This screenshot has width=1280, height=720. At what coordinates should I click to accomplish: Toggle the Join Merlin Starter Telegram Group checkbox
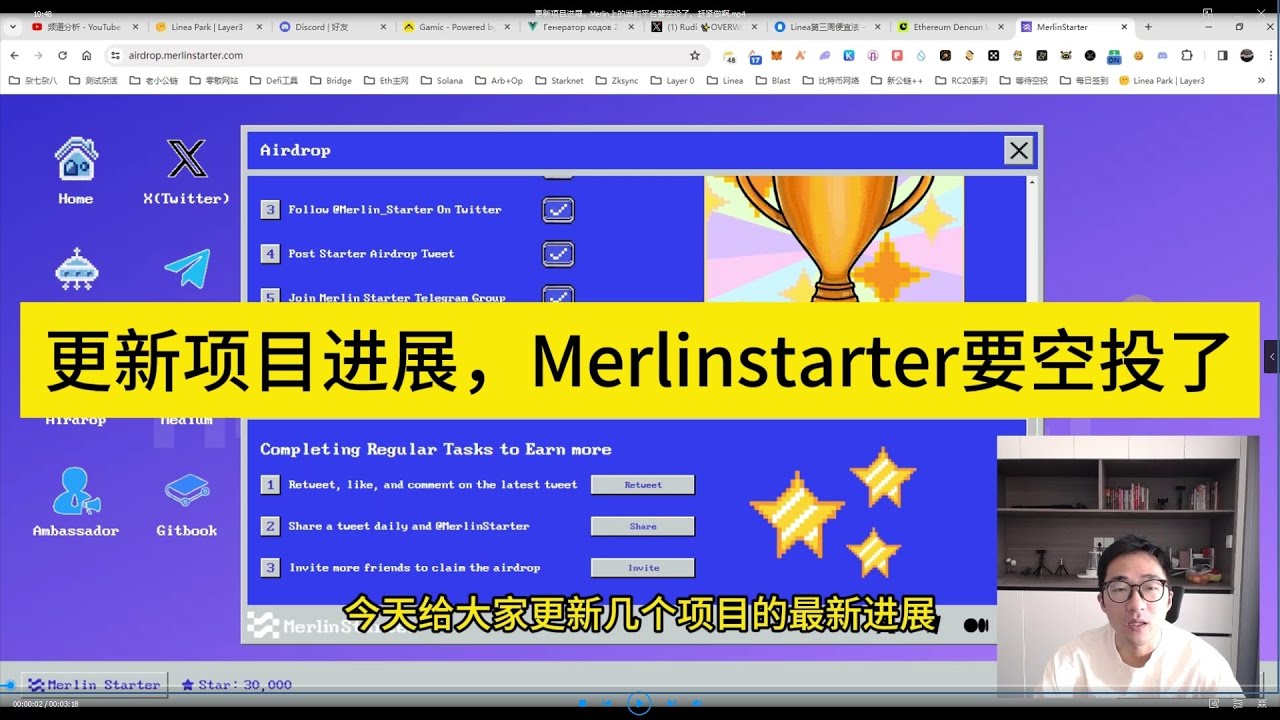[558, 295]
